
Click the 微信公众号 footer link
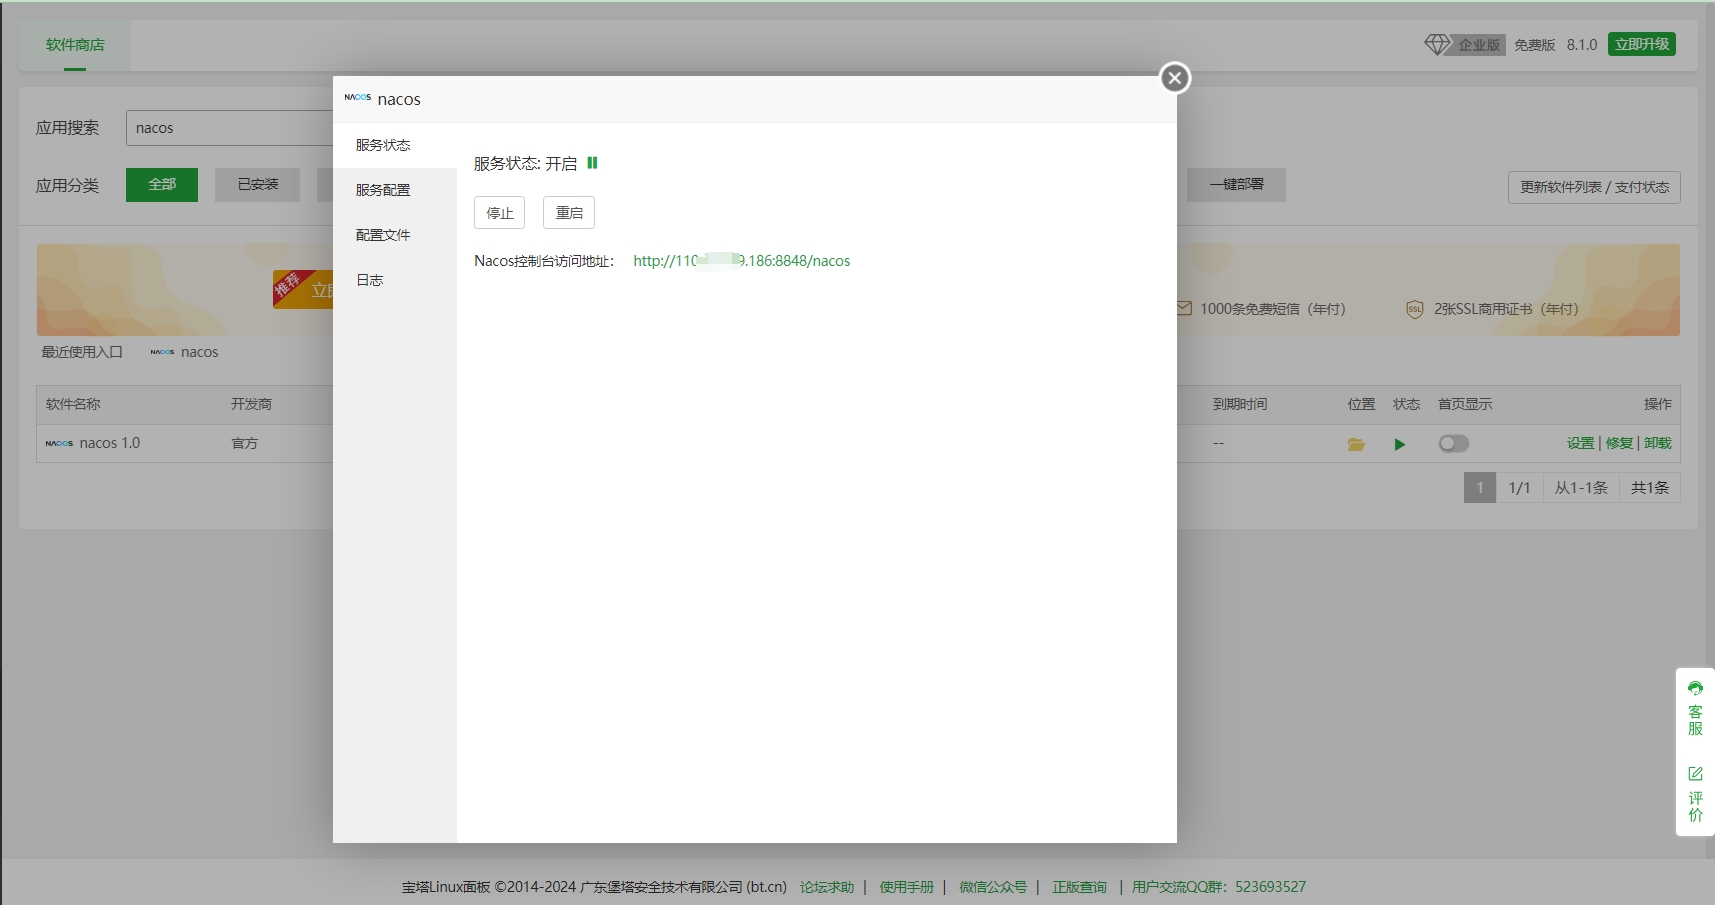click(x=993, y=887)
